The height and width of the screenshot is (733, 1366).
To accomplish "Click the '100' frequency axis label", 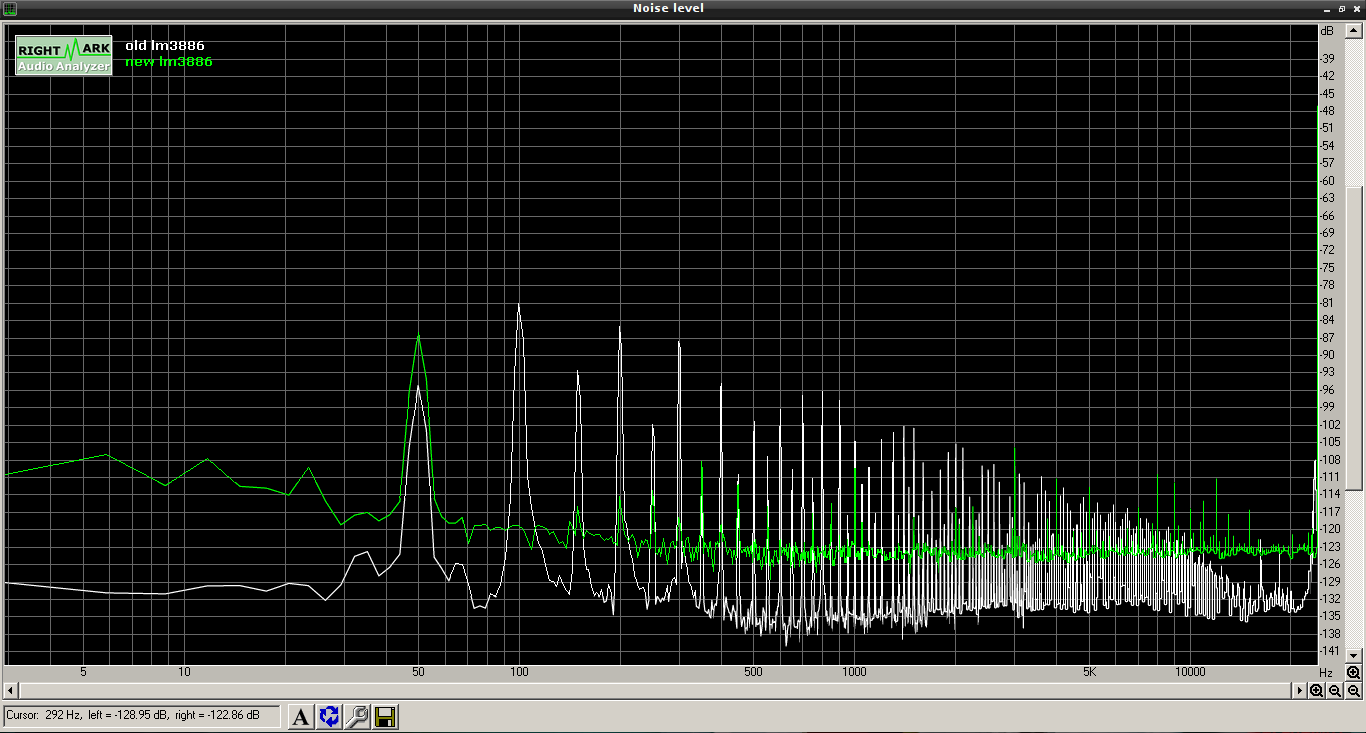I will click(x=518, y=672).
